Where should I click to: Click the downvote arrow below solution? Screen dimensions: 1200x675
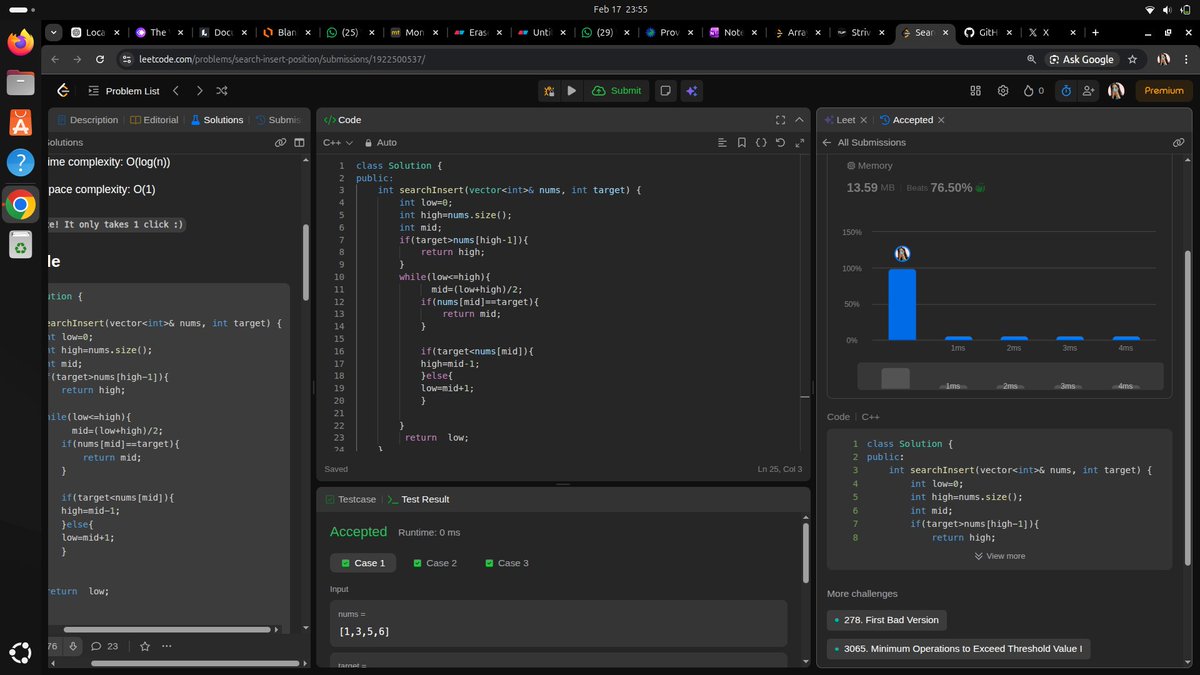click(x=73, y=646)
